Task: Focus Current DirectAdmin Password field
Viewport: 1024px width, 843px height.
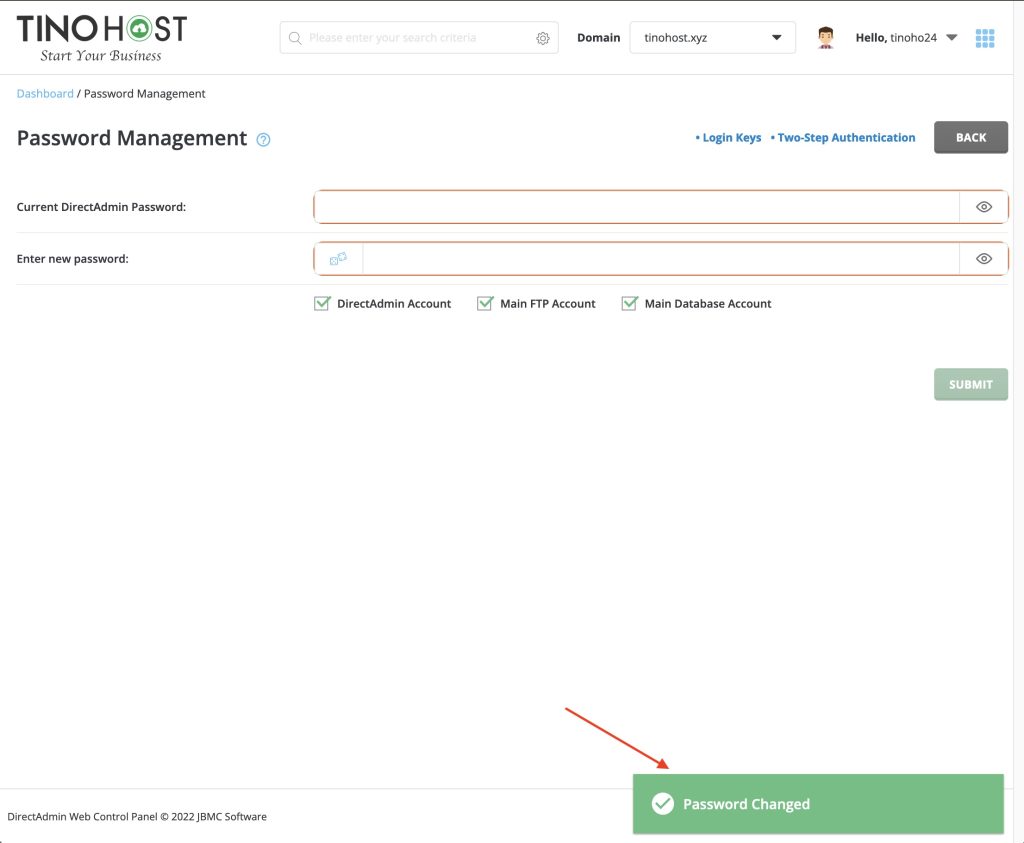Action: coord(637,207)
